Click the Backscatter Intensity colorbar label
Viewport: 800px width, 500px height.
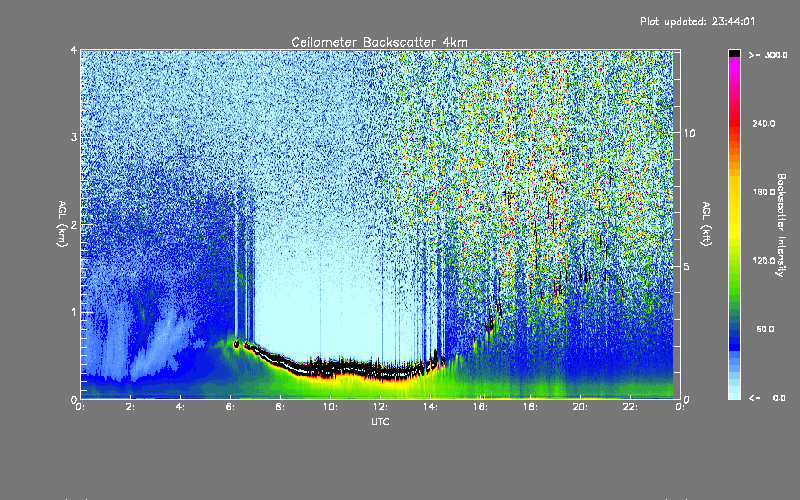tap(781, 225)
